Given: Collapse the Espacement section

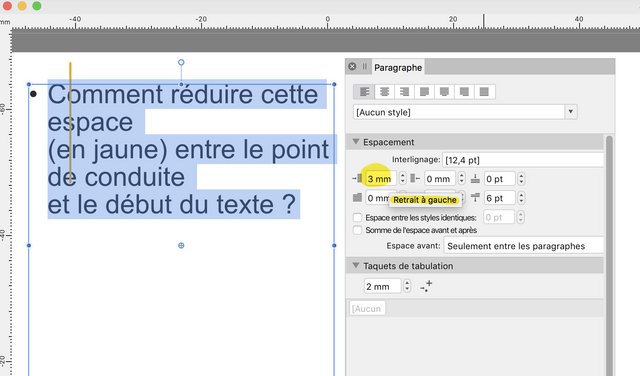Looking at the screenshot, I should (356, 142).
